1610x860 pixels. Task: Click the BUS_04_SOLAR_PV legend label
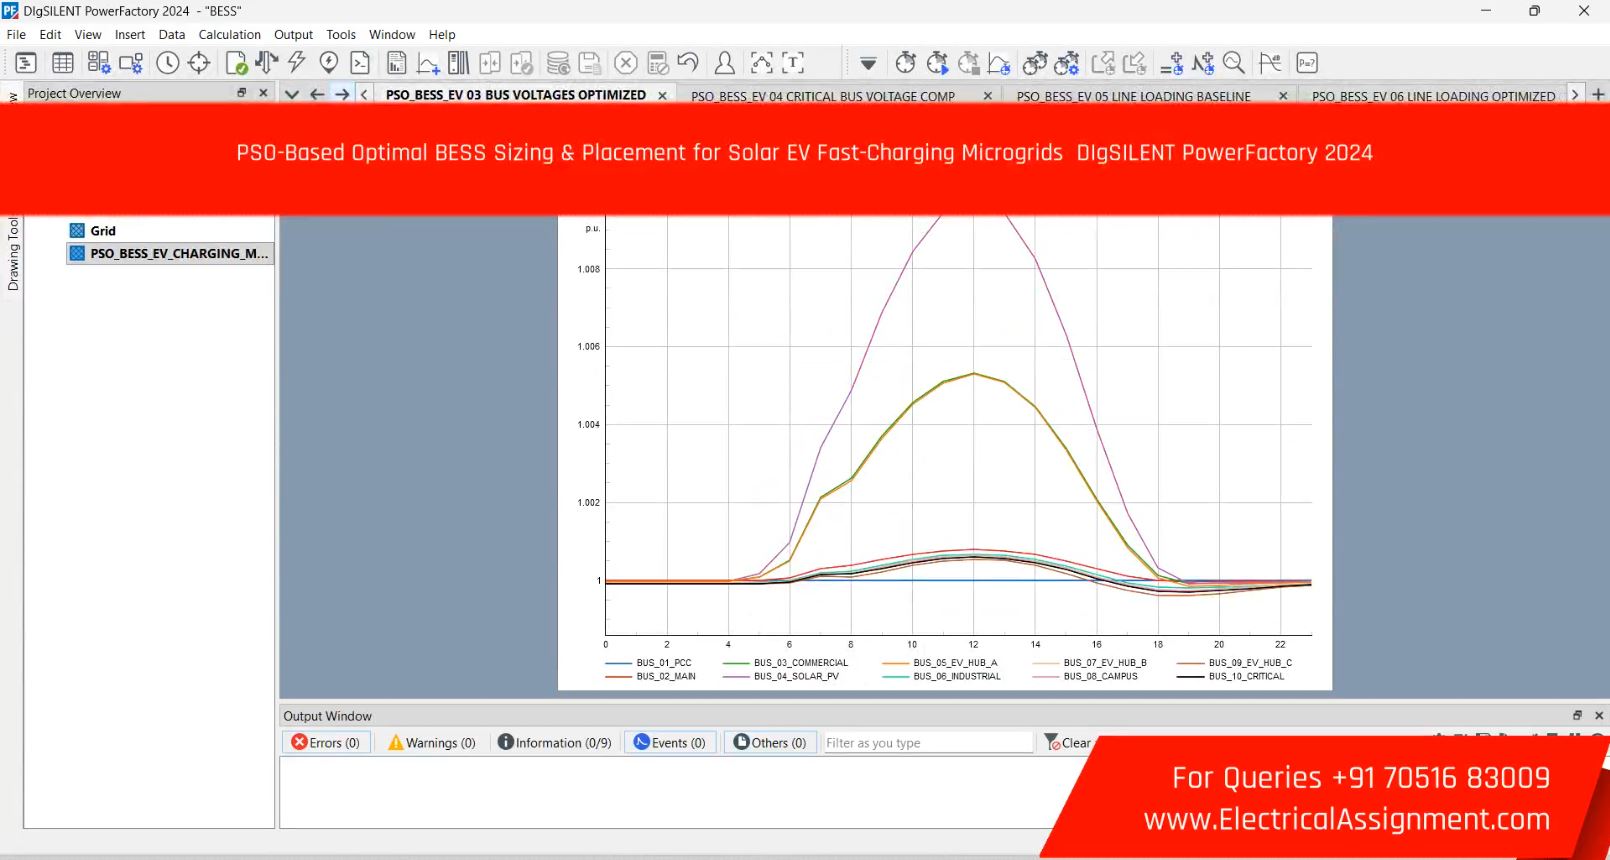coord(796,677)
